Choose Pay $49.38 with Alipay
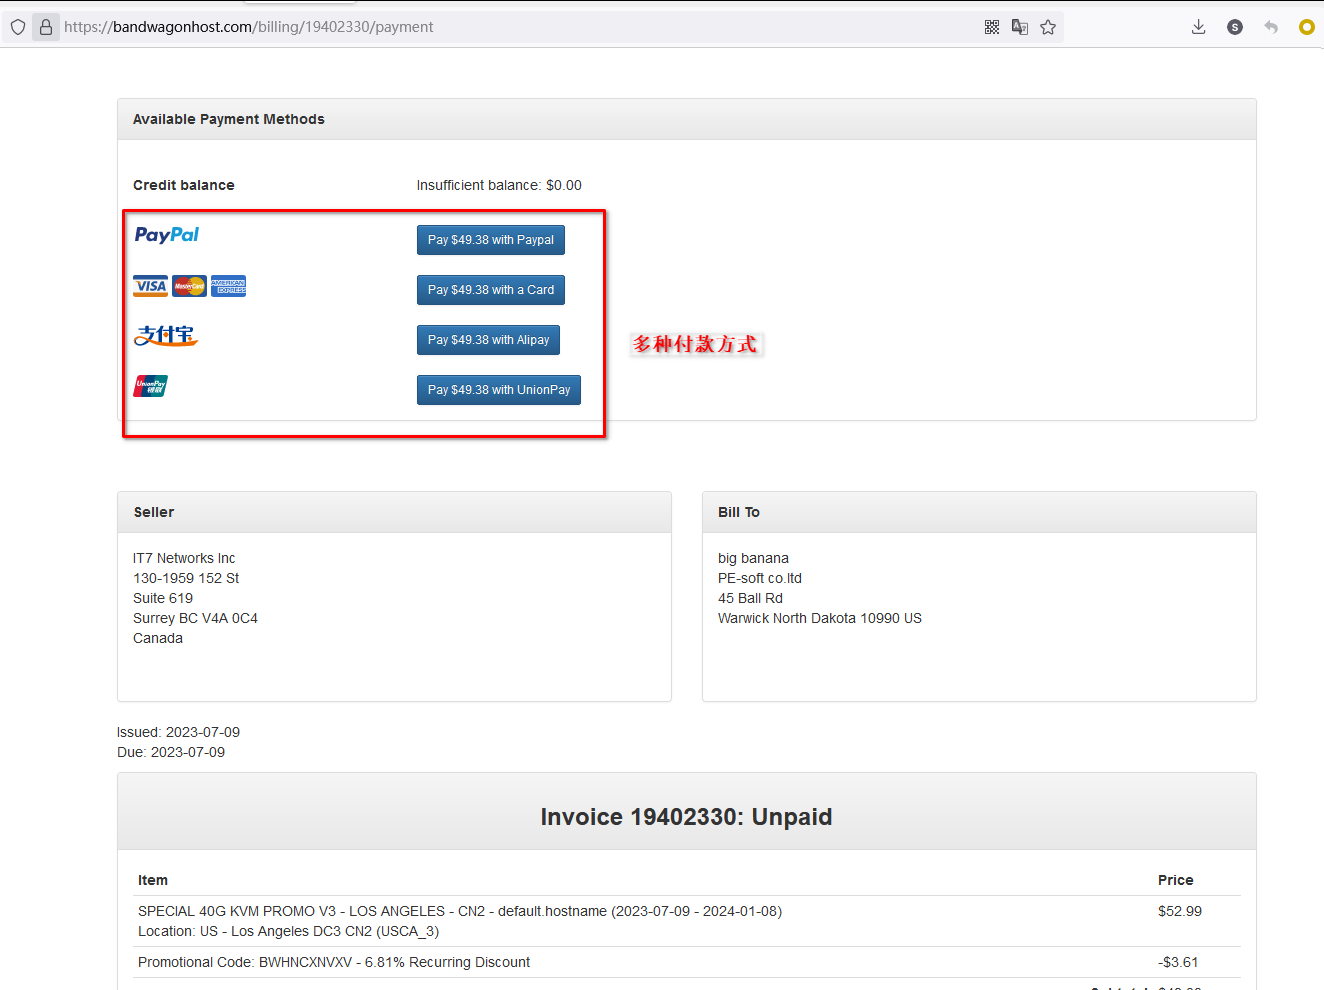Image resolution: width=1324 pixels, height=990 pixels. tap(488, 340)
